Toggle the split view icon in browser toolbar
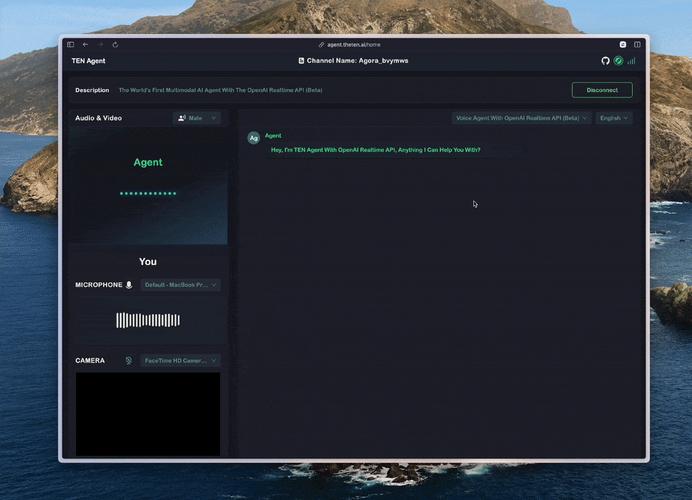This screenshot has height=500, width=692. coord(637,45)
